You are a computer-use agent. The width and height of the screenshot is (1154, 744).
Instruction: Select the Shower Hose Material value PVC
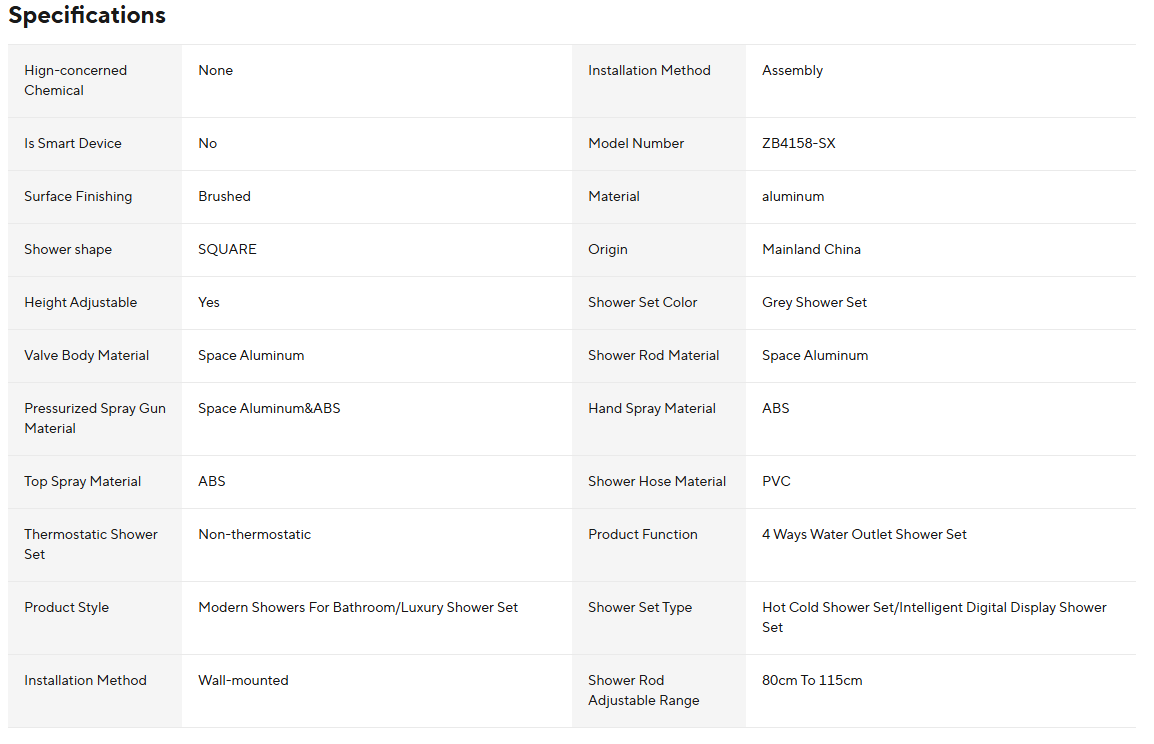pyautogui.click(x=776, y=481)
